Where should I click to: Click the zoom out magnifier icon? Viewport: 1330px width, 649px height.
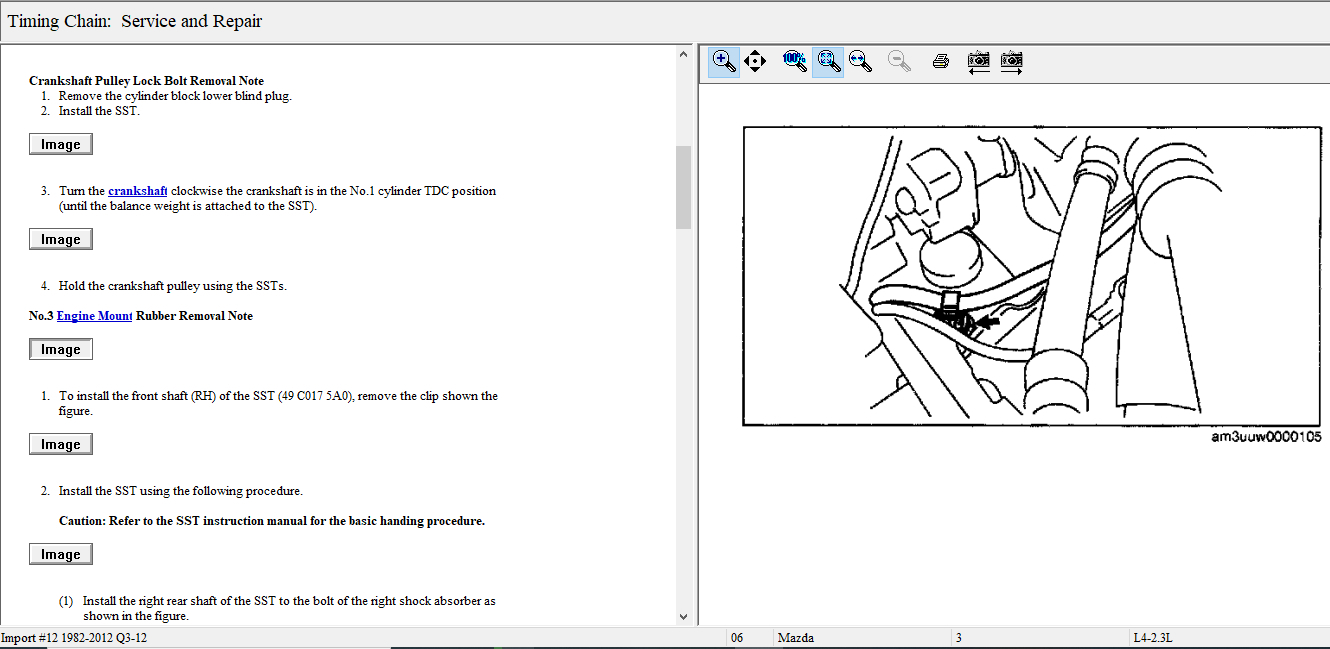tap(900, 61)
